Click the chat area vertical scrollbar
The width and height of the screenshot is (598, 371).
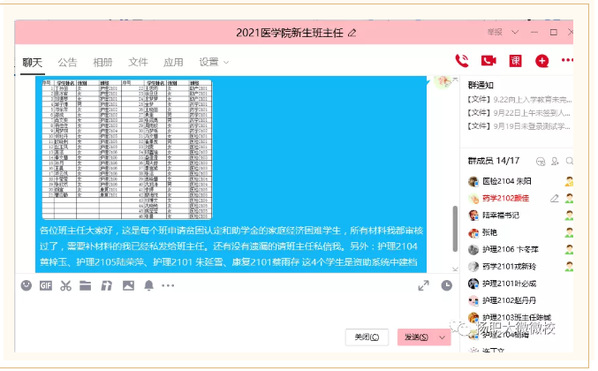tap(455, 229)
